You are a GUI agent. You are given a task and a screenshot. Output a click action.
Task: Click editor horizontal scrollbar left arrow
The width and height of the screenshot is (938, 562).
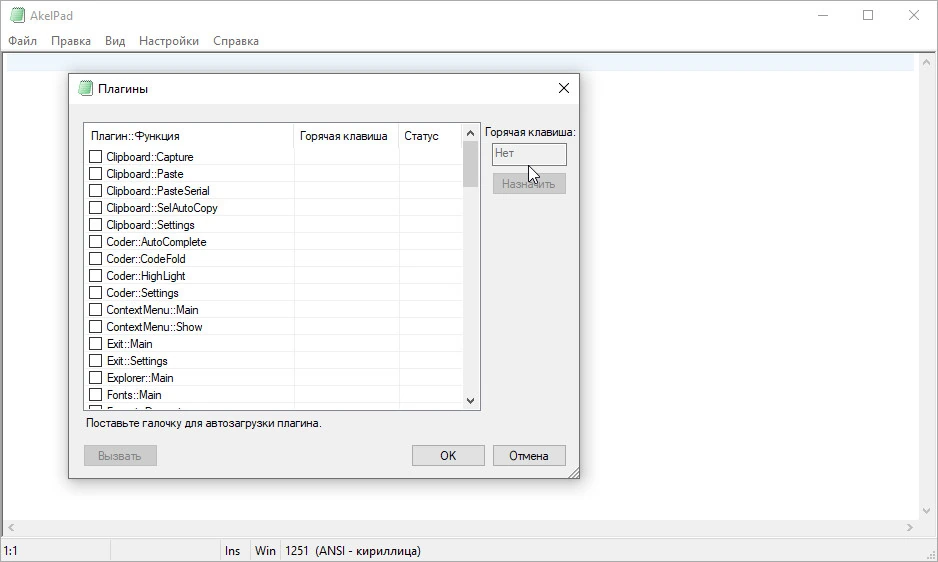point(11,527)
